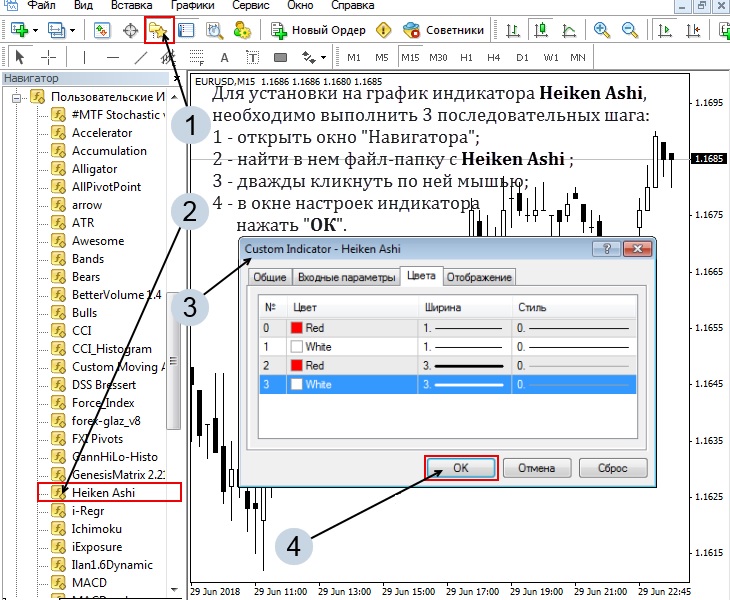Open the Графики menu
Viewport: 730px width, 600px height.
pos(193,6)
